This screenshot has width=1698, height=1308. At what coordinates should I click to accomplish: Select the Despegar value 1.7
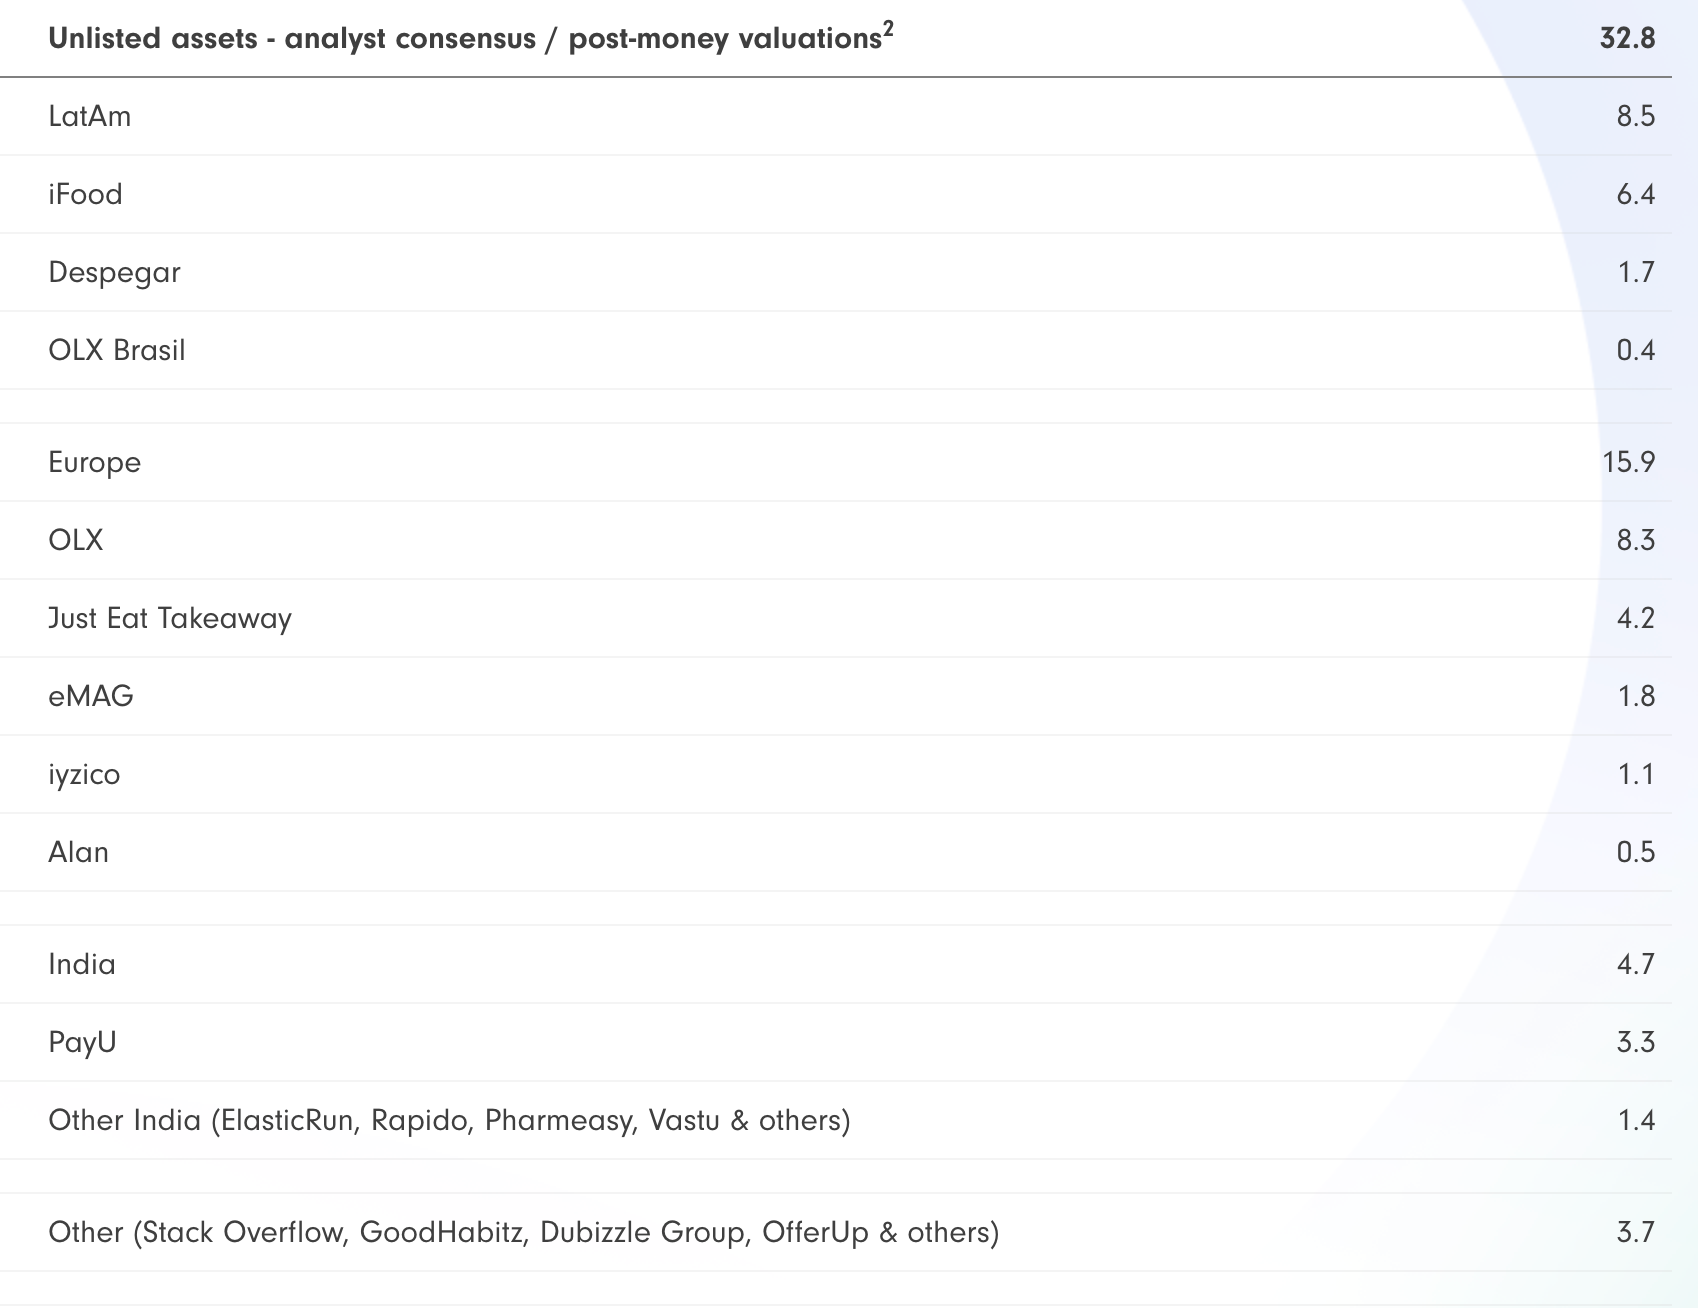pos(1637,272)
